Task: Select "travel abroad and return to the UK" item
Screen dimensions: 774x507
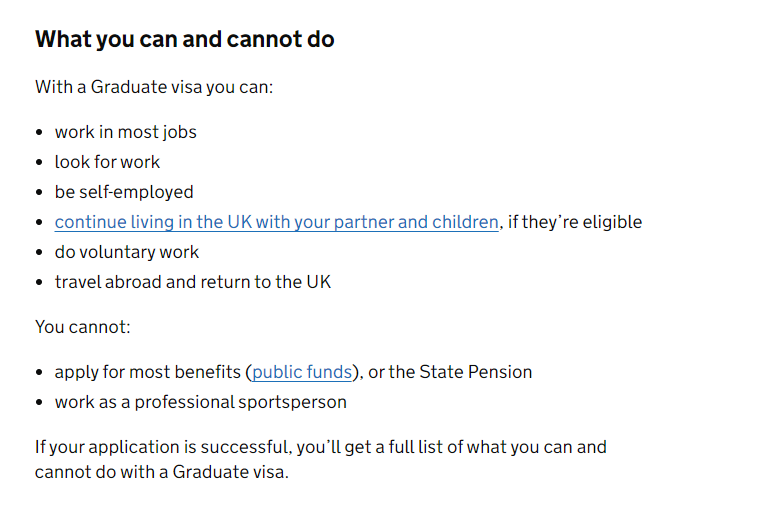Action: coord(193,282)
